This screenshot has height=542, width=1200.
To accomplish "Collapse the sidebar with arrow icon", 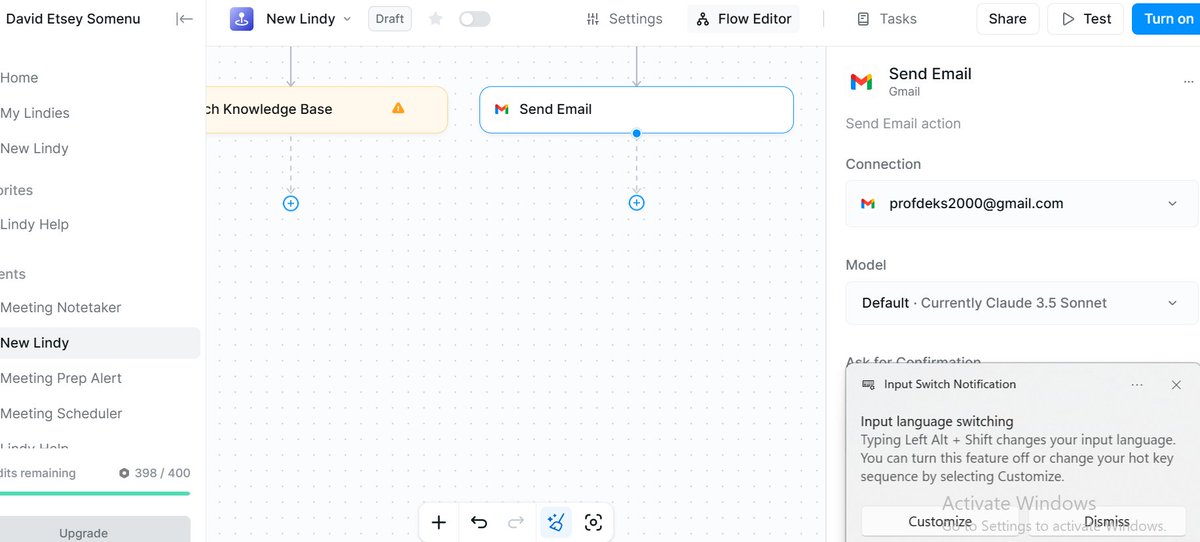I will click(184, 18).
